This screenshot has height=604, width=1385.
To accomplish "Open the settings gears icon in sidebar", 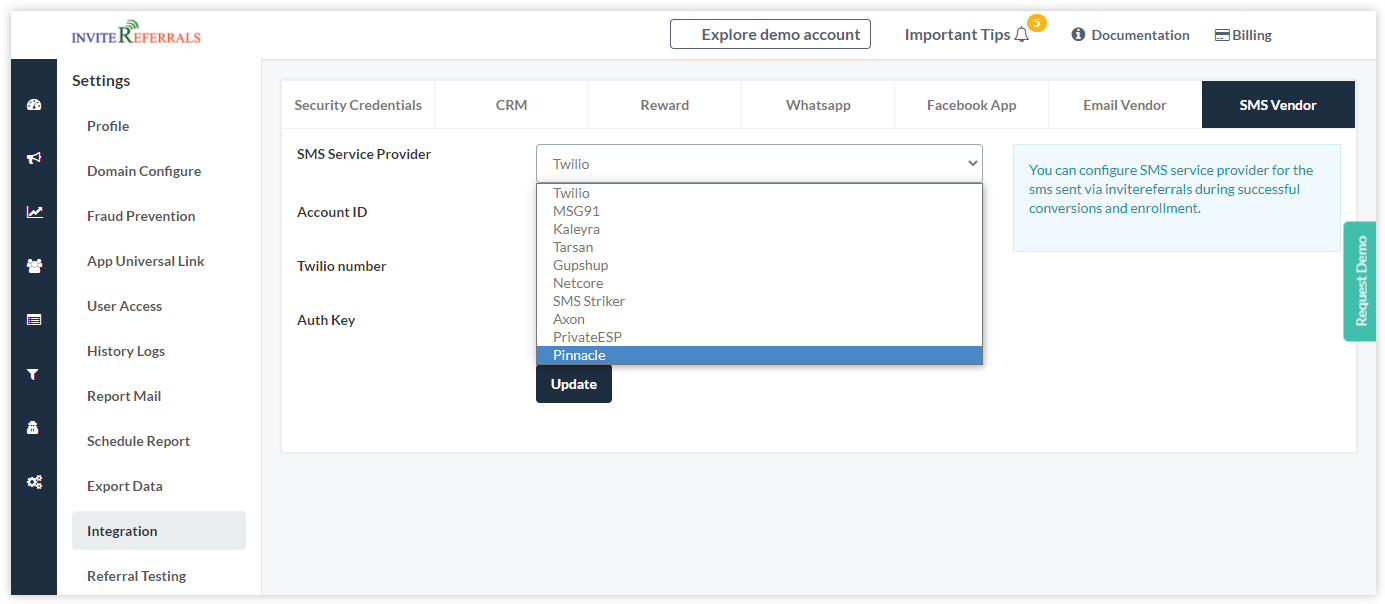I will (34, 482).
